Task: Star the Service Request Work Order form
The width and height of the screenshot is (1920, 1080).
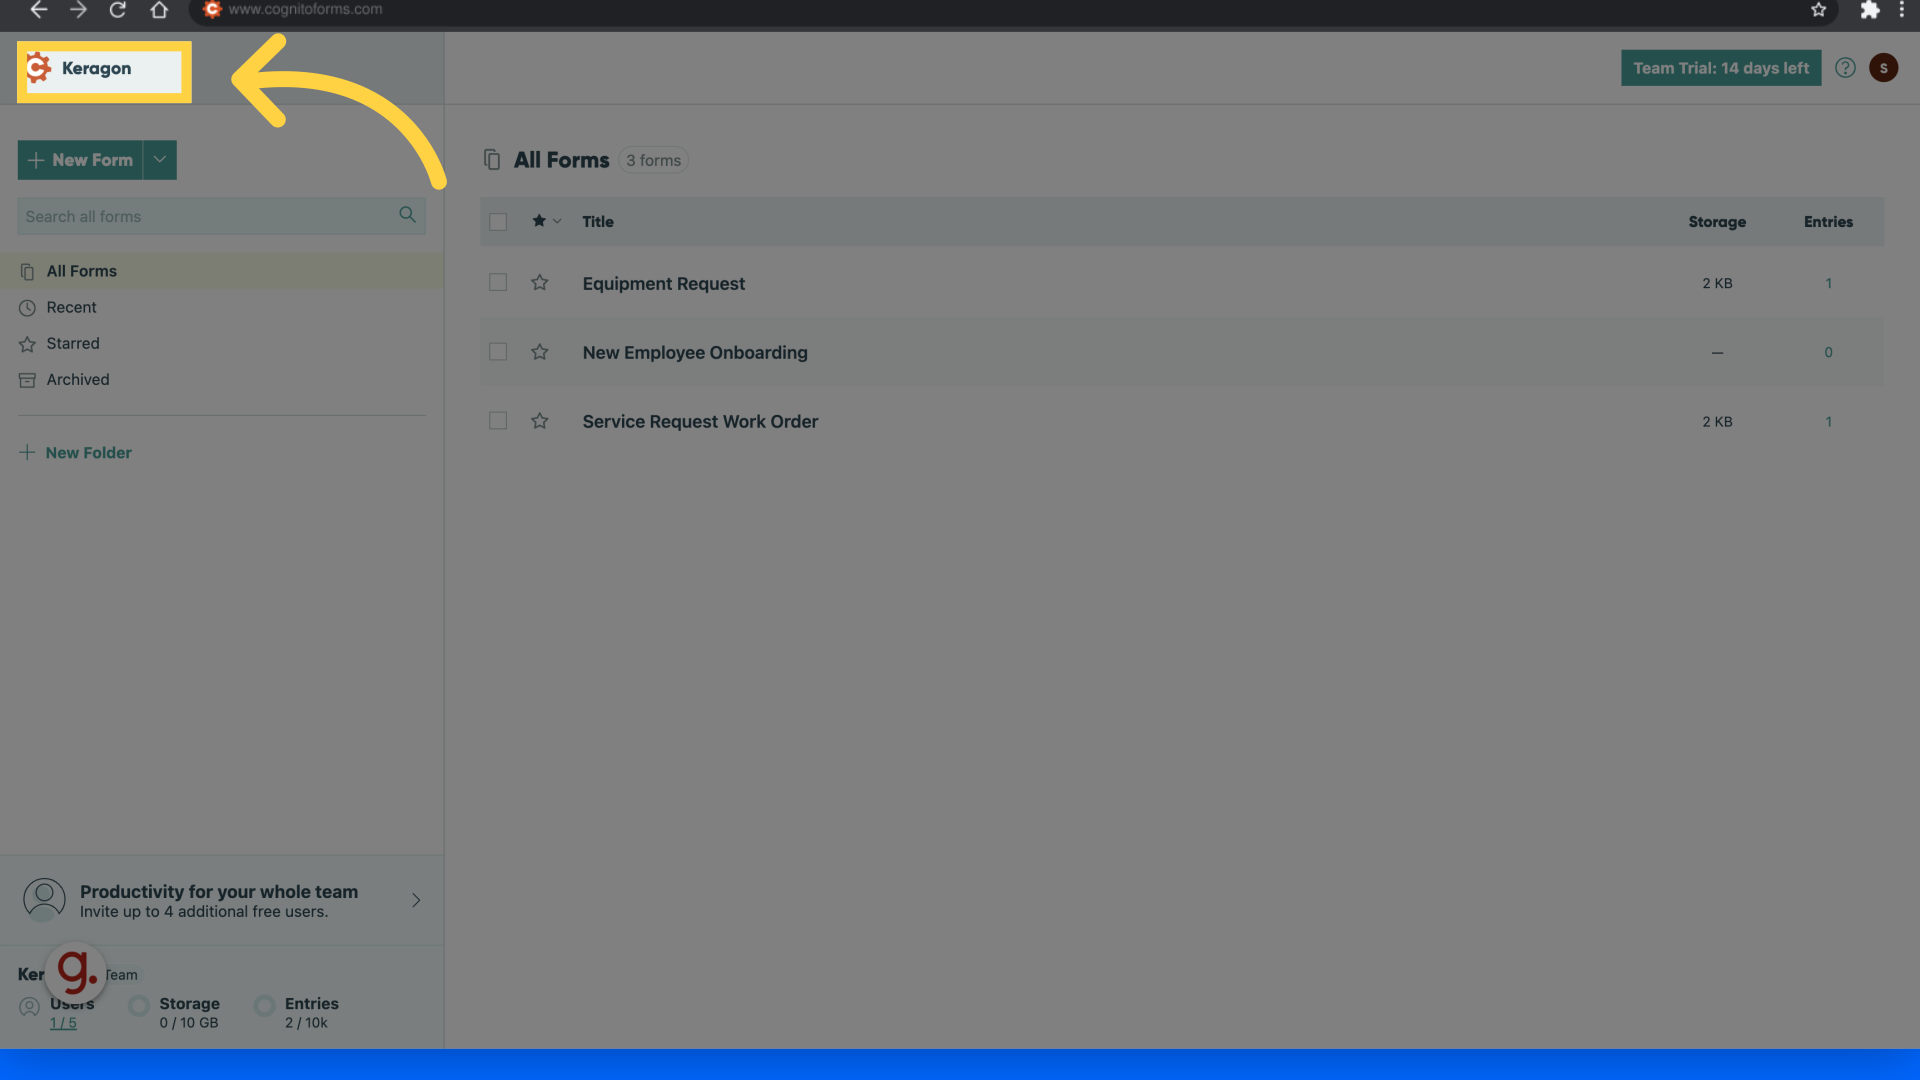Action: pyautogui.click(x=540, y=421)
